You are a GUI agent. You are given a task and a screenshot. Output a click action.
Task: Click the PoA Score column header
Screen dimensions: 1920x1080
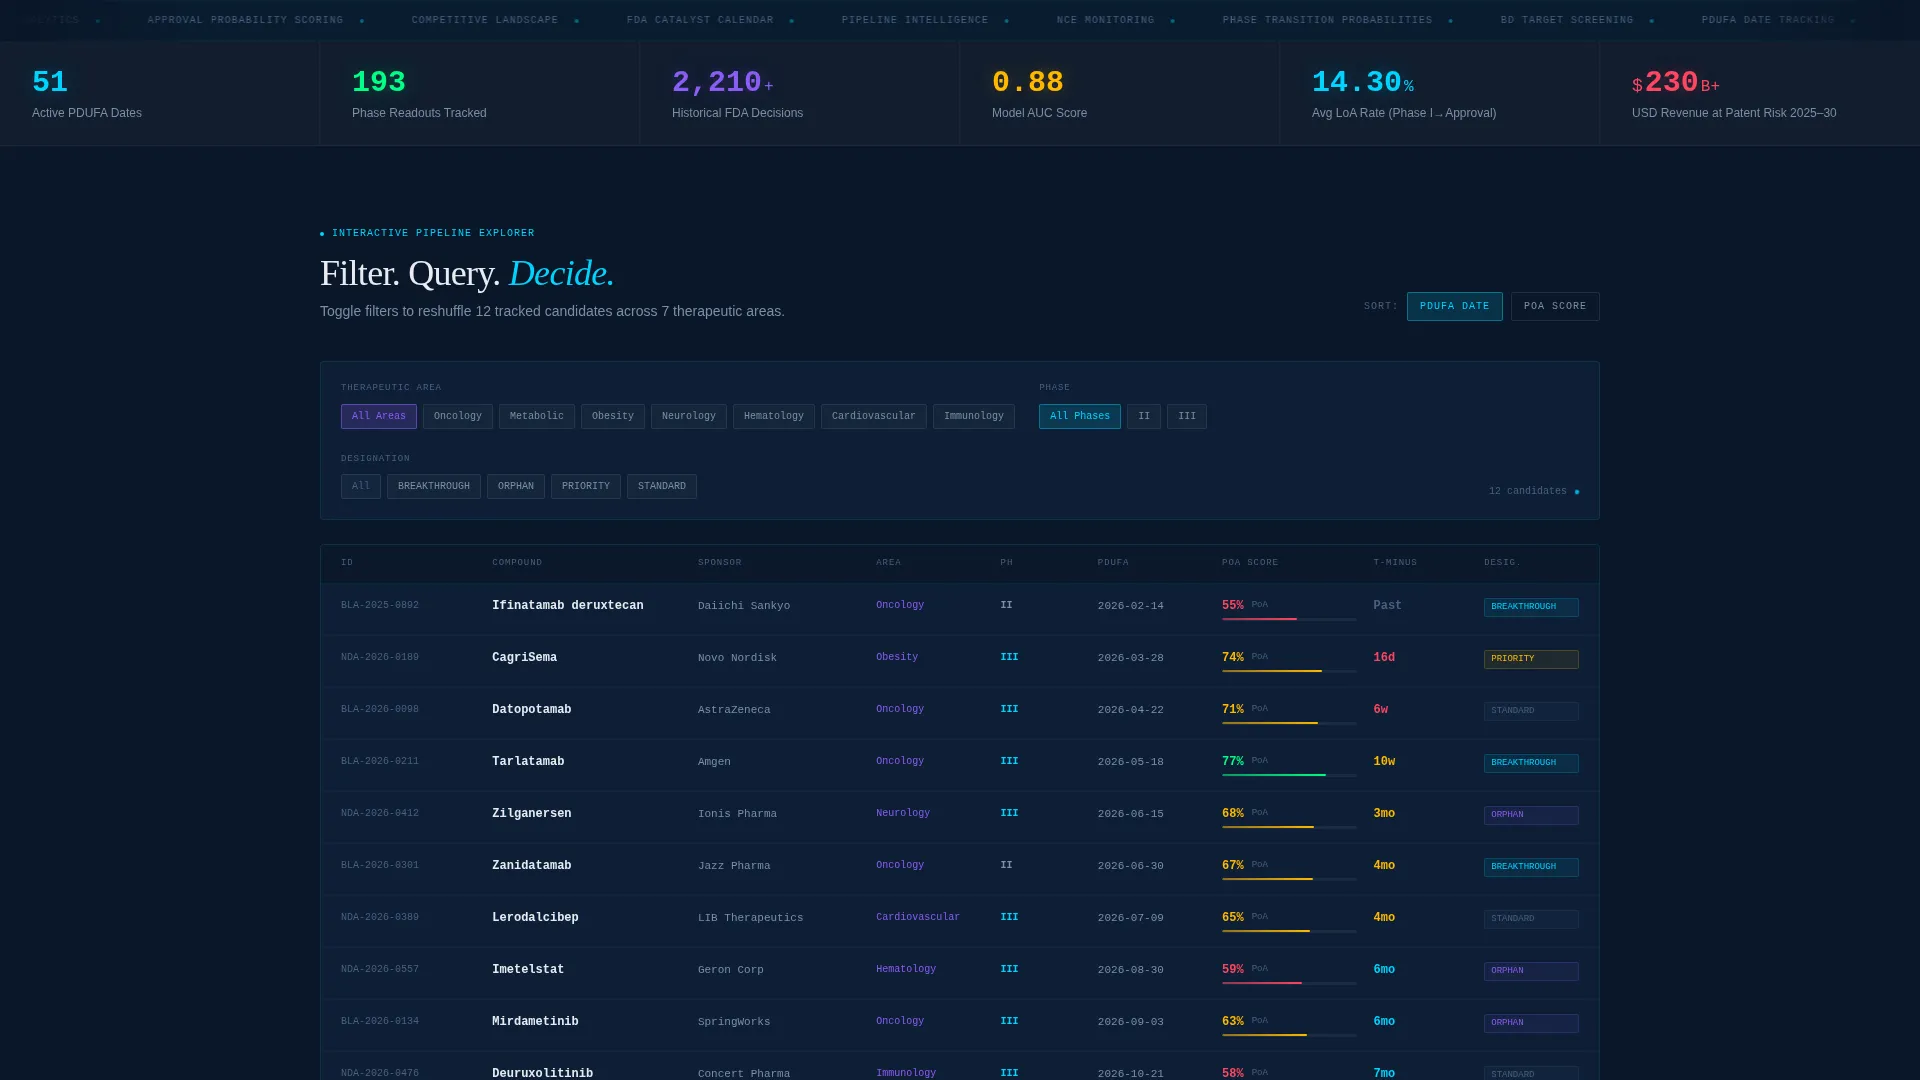pyautogui.click(x=1249, y=562)
